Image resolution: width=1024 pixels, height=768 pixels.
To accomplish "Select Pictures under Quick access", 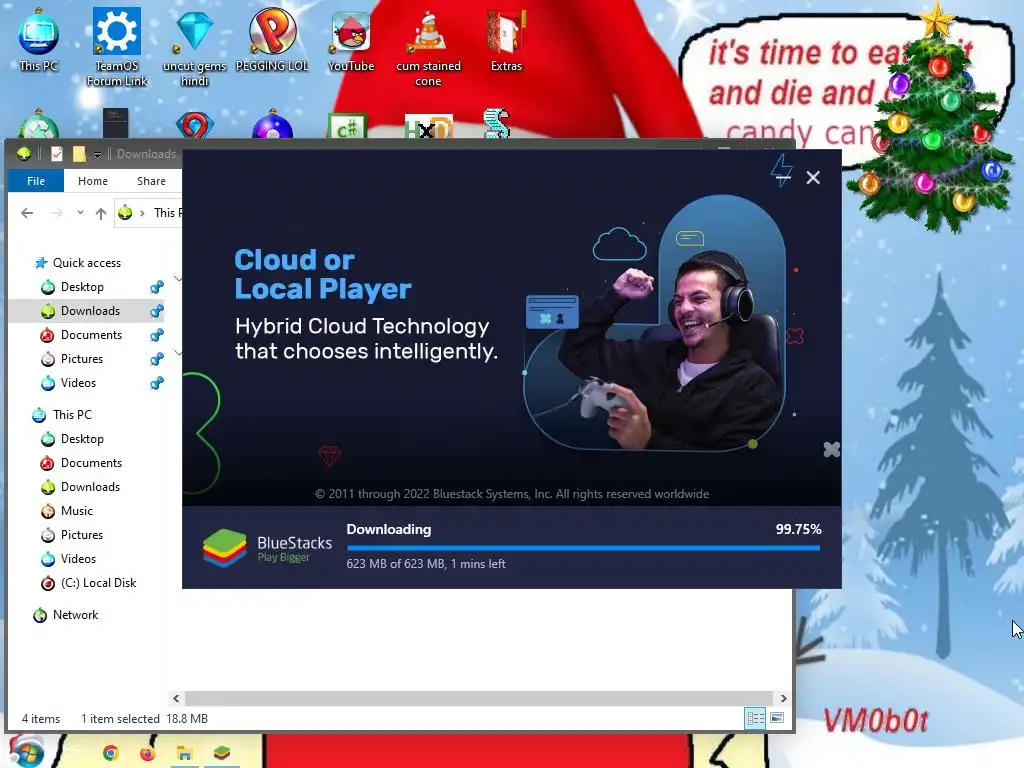I will 82,359.
